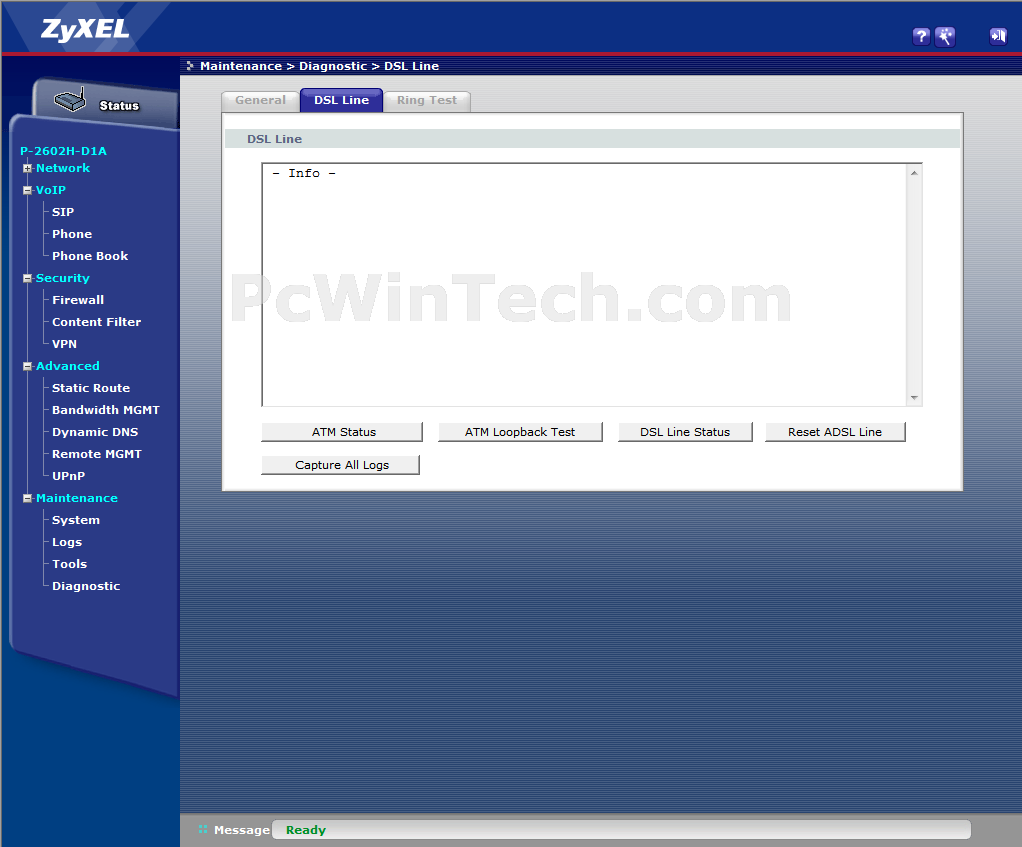Open the Logs page

point(67,542)
